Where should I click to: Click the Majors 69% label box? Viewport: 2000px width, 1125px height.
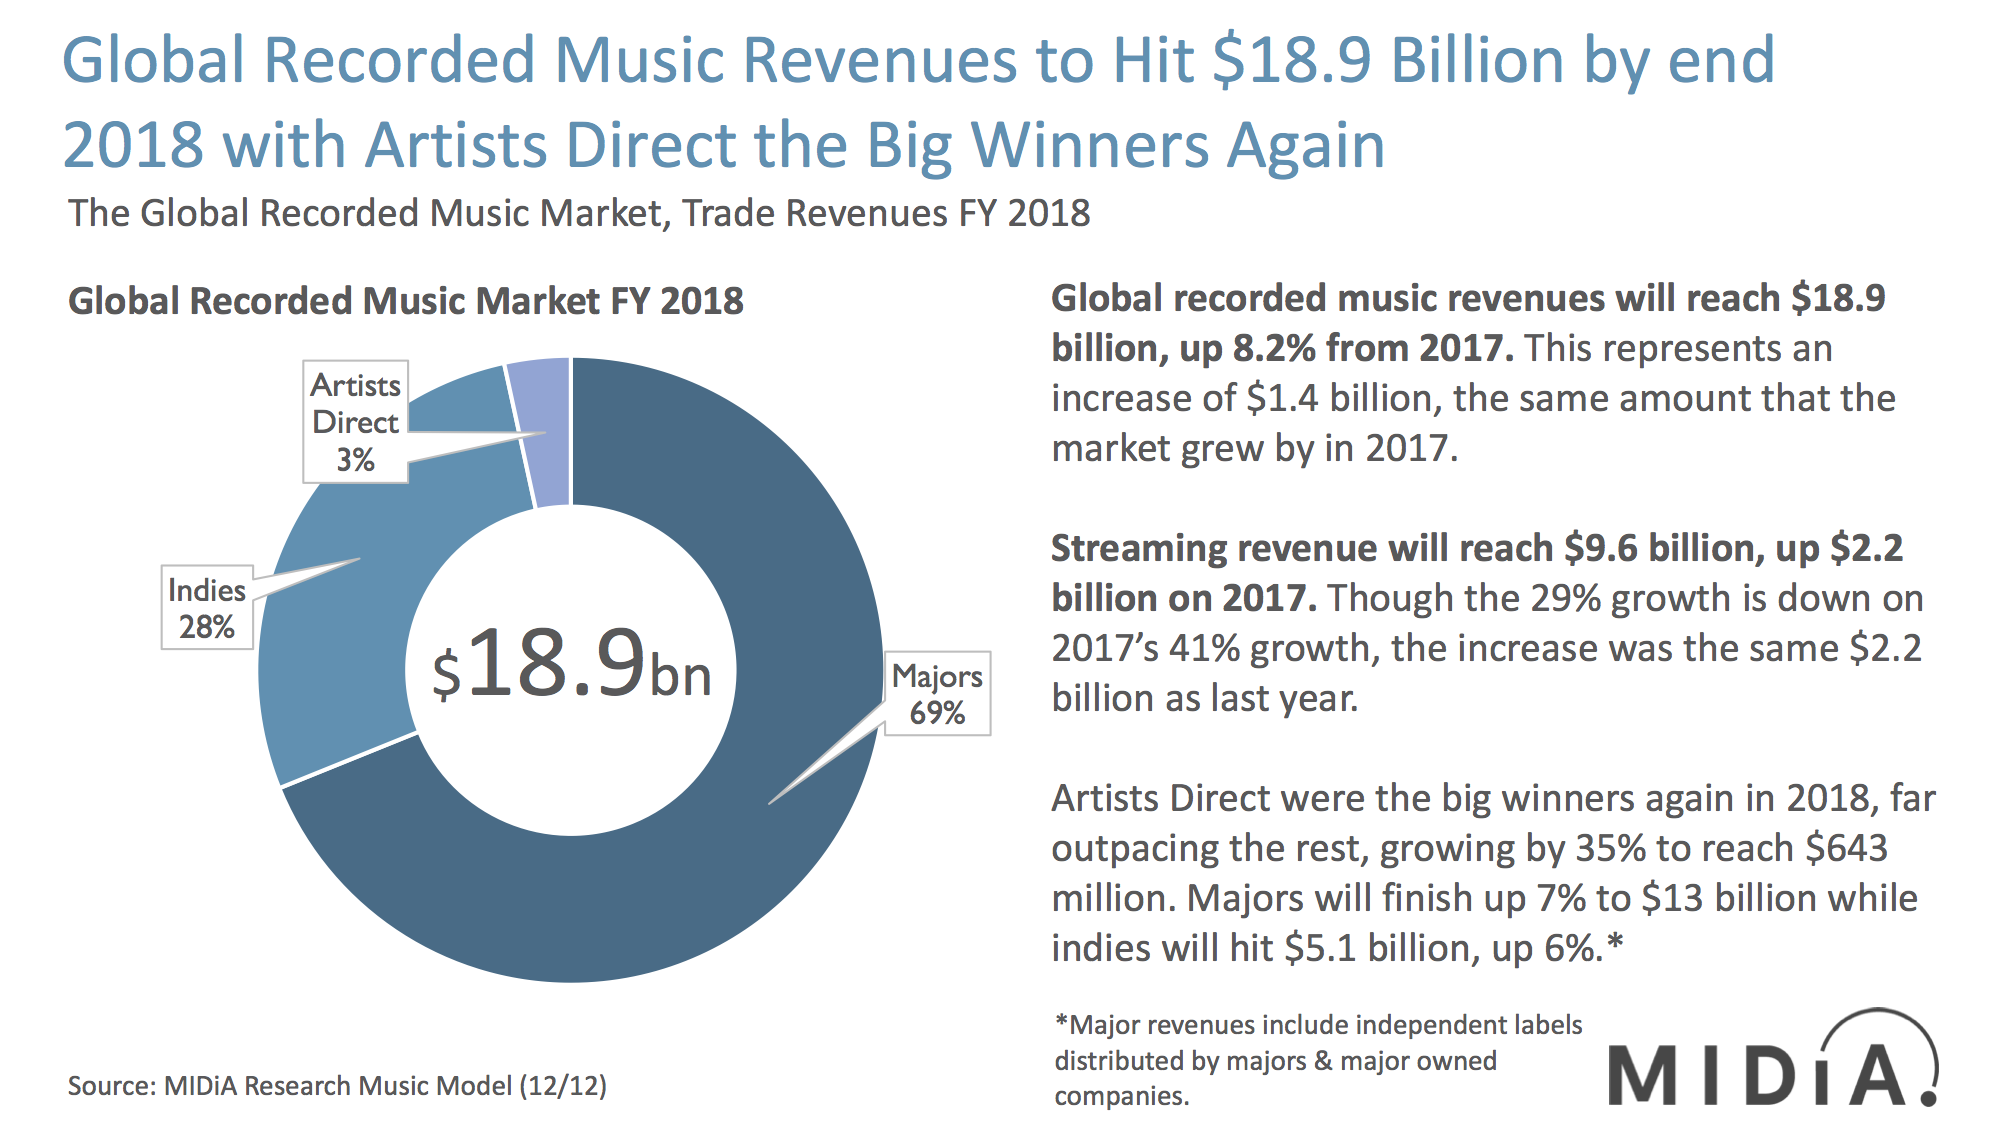937,694
